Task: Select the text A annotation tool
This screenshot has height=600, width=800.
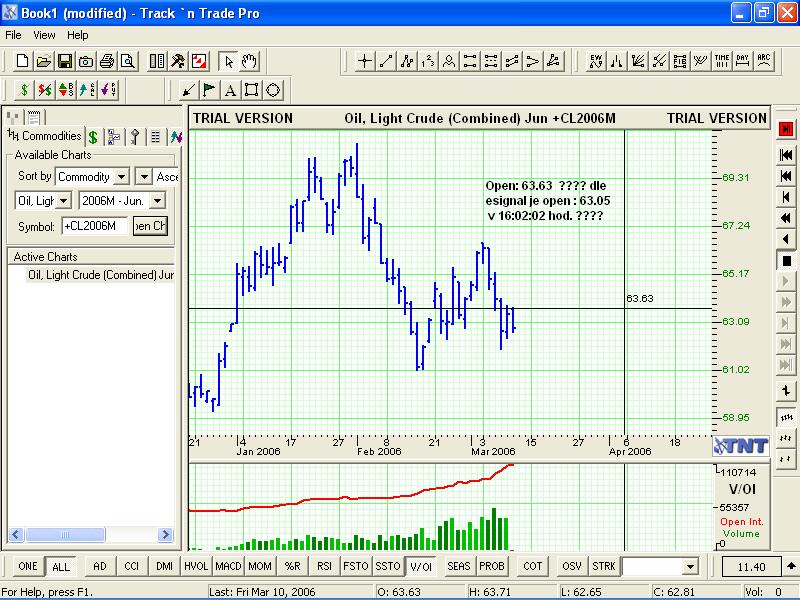Action: (x=230, y=90)
